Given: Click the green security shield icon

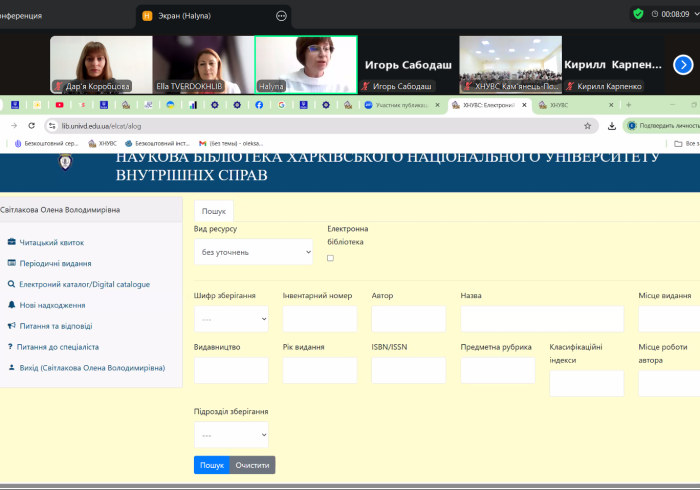Looking at the screenshot, I should click(x=638, y=14).
